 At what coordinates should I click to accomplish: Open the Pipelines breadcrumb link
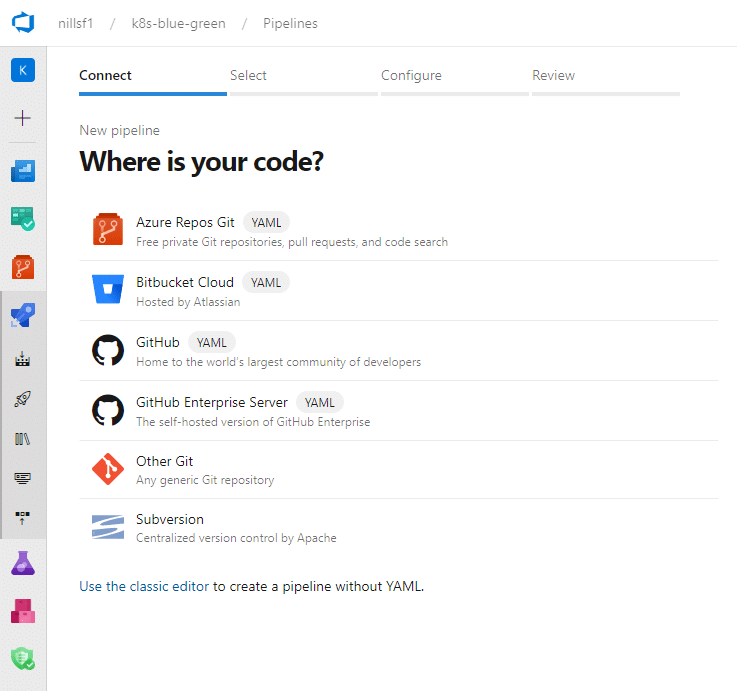[290, 23]
